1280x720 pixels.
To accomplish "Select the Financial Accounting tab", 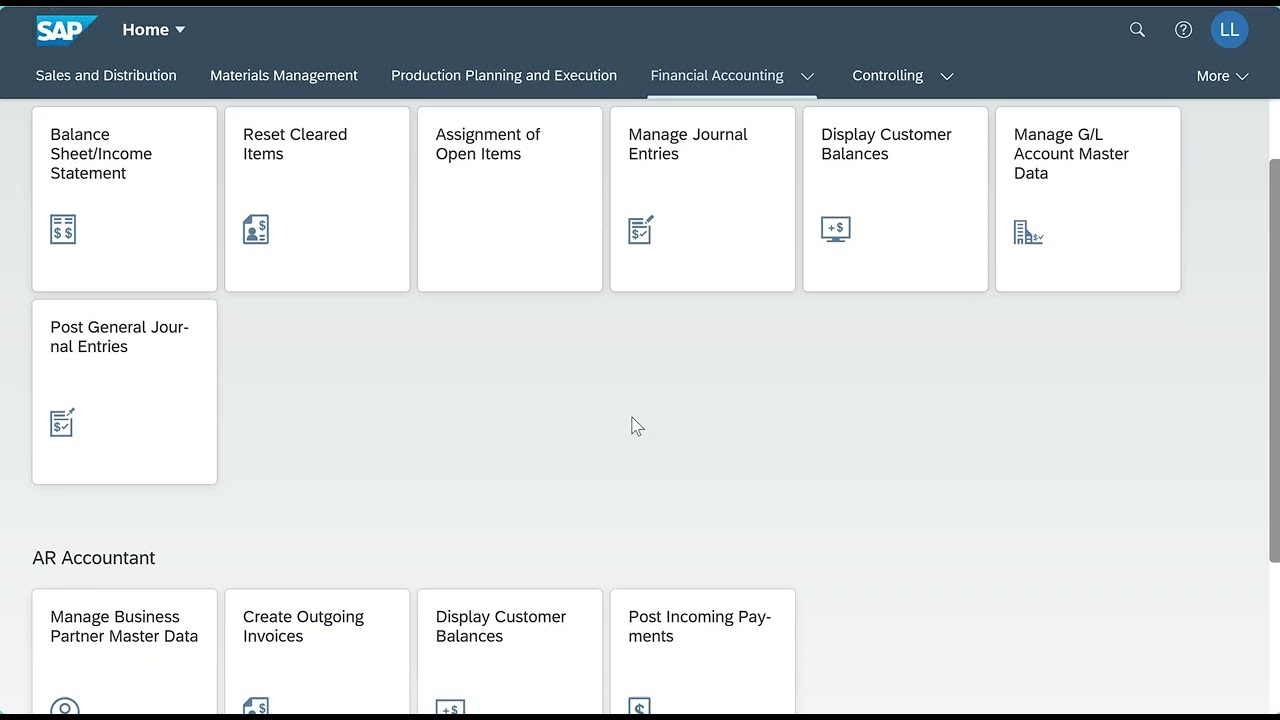I will point(717,75).
